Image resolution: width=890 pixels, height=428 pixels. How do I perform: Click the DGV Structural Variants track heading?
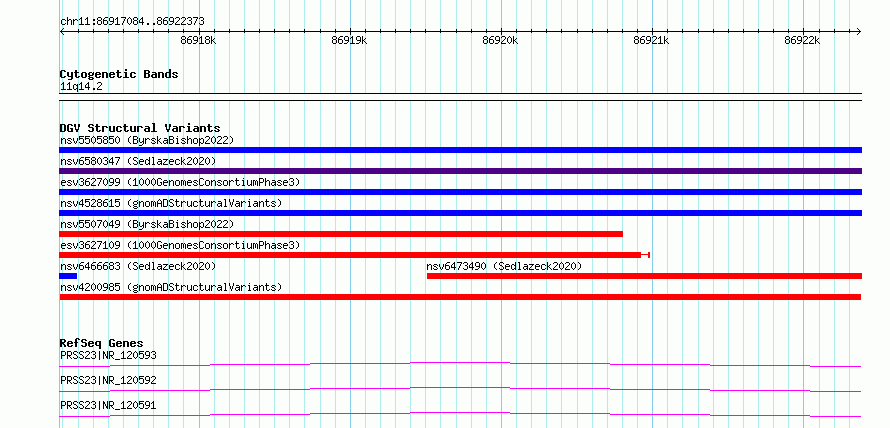(x=140, y=128)
